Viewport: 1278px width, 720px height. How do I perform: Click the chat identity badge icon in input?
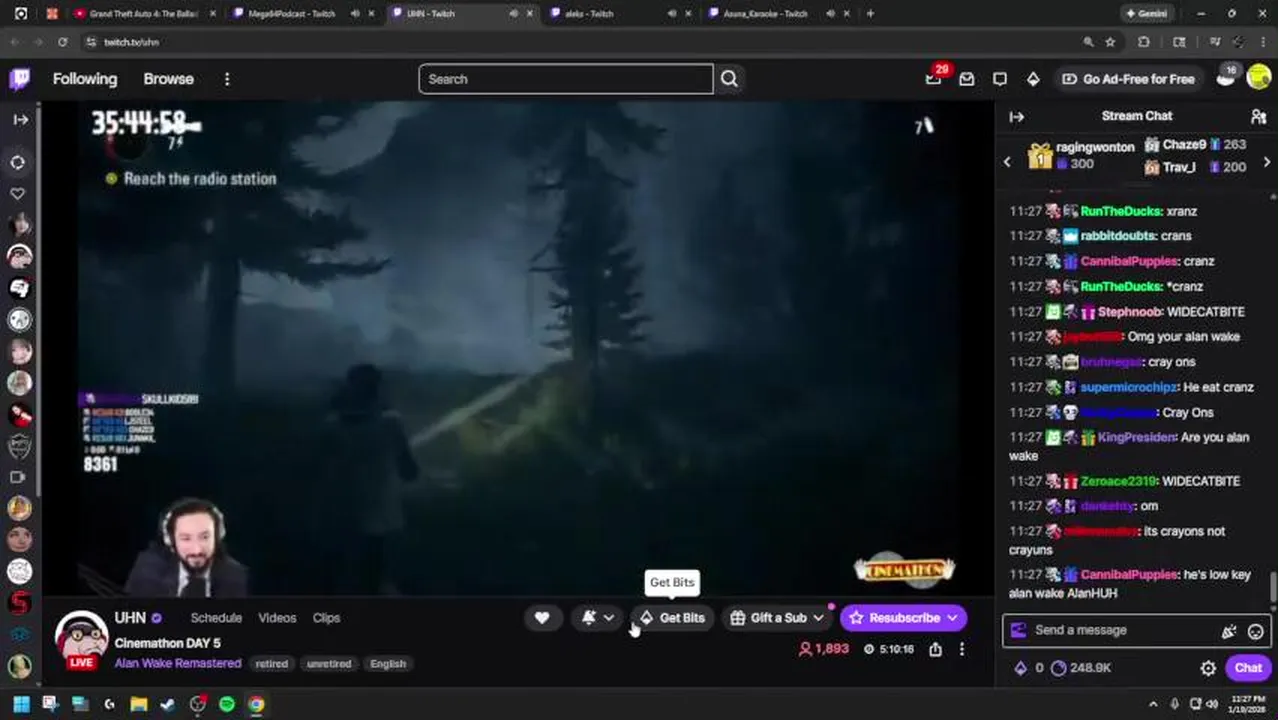tap(1019, 630)
